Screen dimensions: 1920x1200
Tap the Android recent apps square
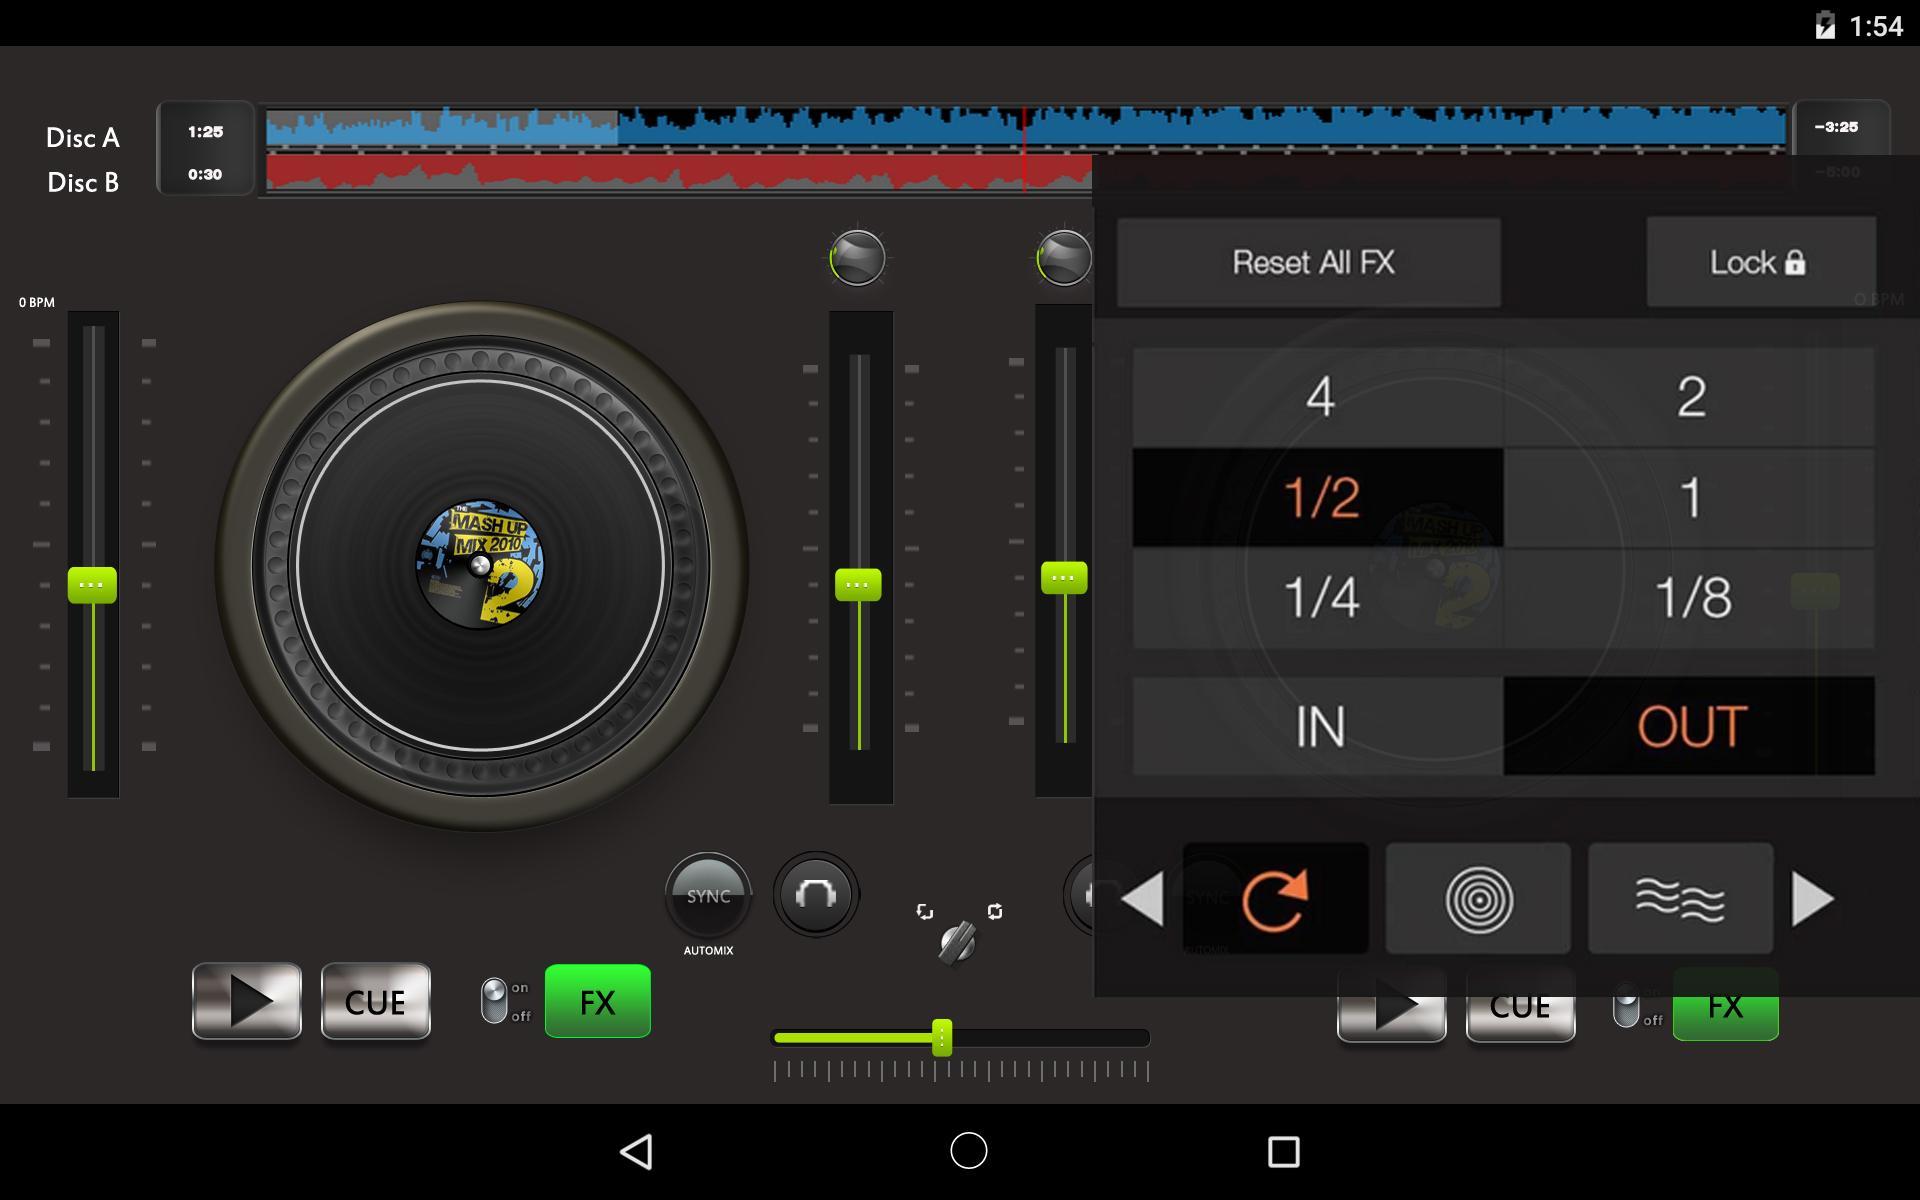pos(1283,1151)
